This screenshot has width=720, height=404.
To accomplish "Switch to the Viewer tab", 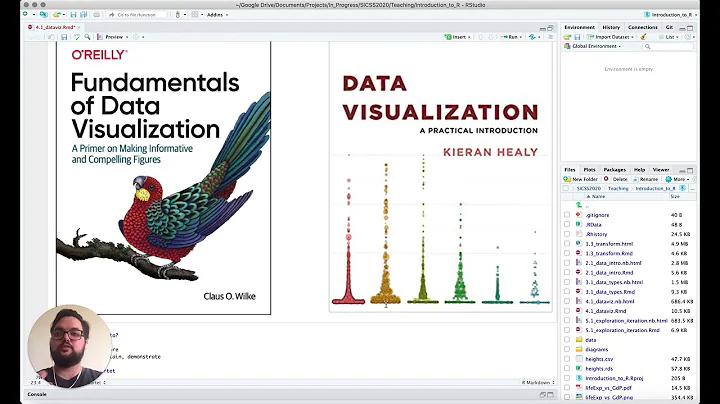I will 661,170.
